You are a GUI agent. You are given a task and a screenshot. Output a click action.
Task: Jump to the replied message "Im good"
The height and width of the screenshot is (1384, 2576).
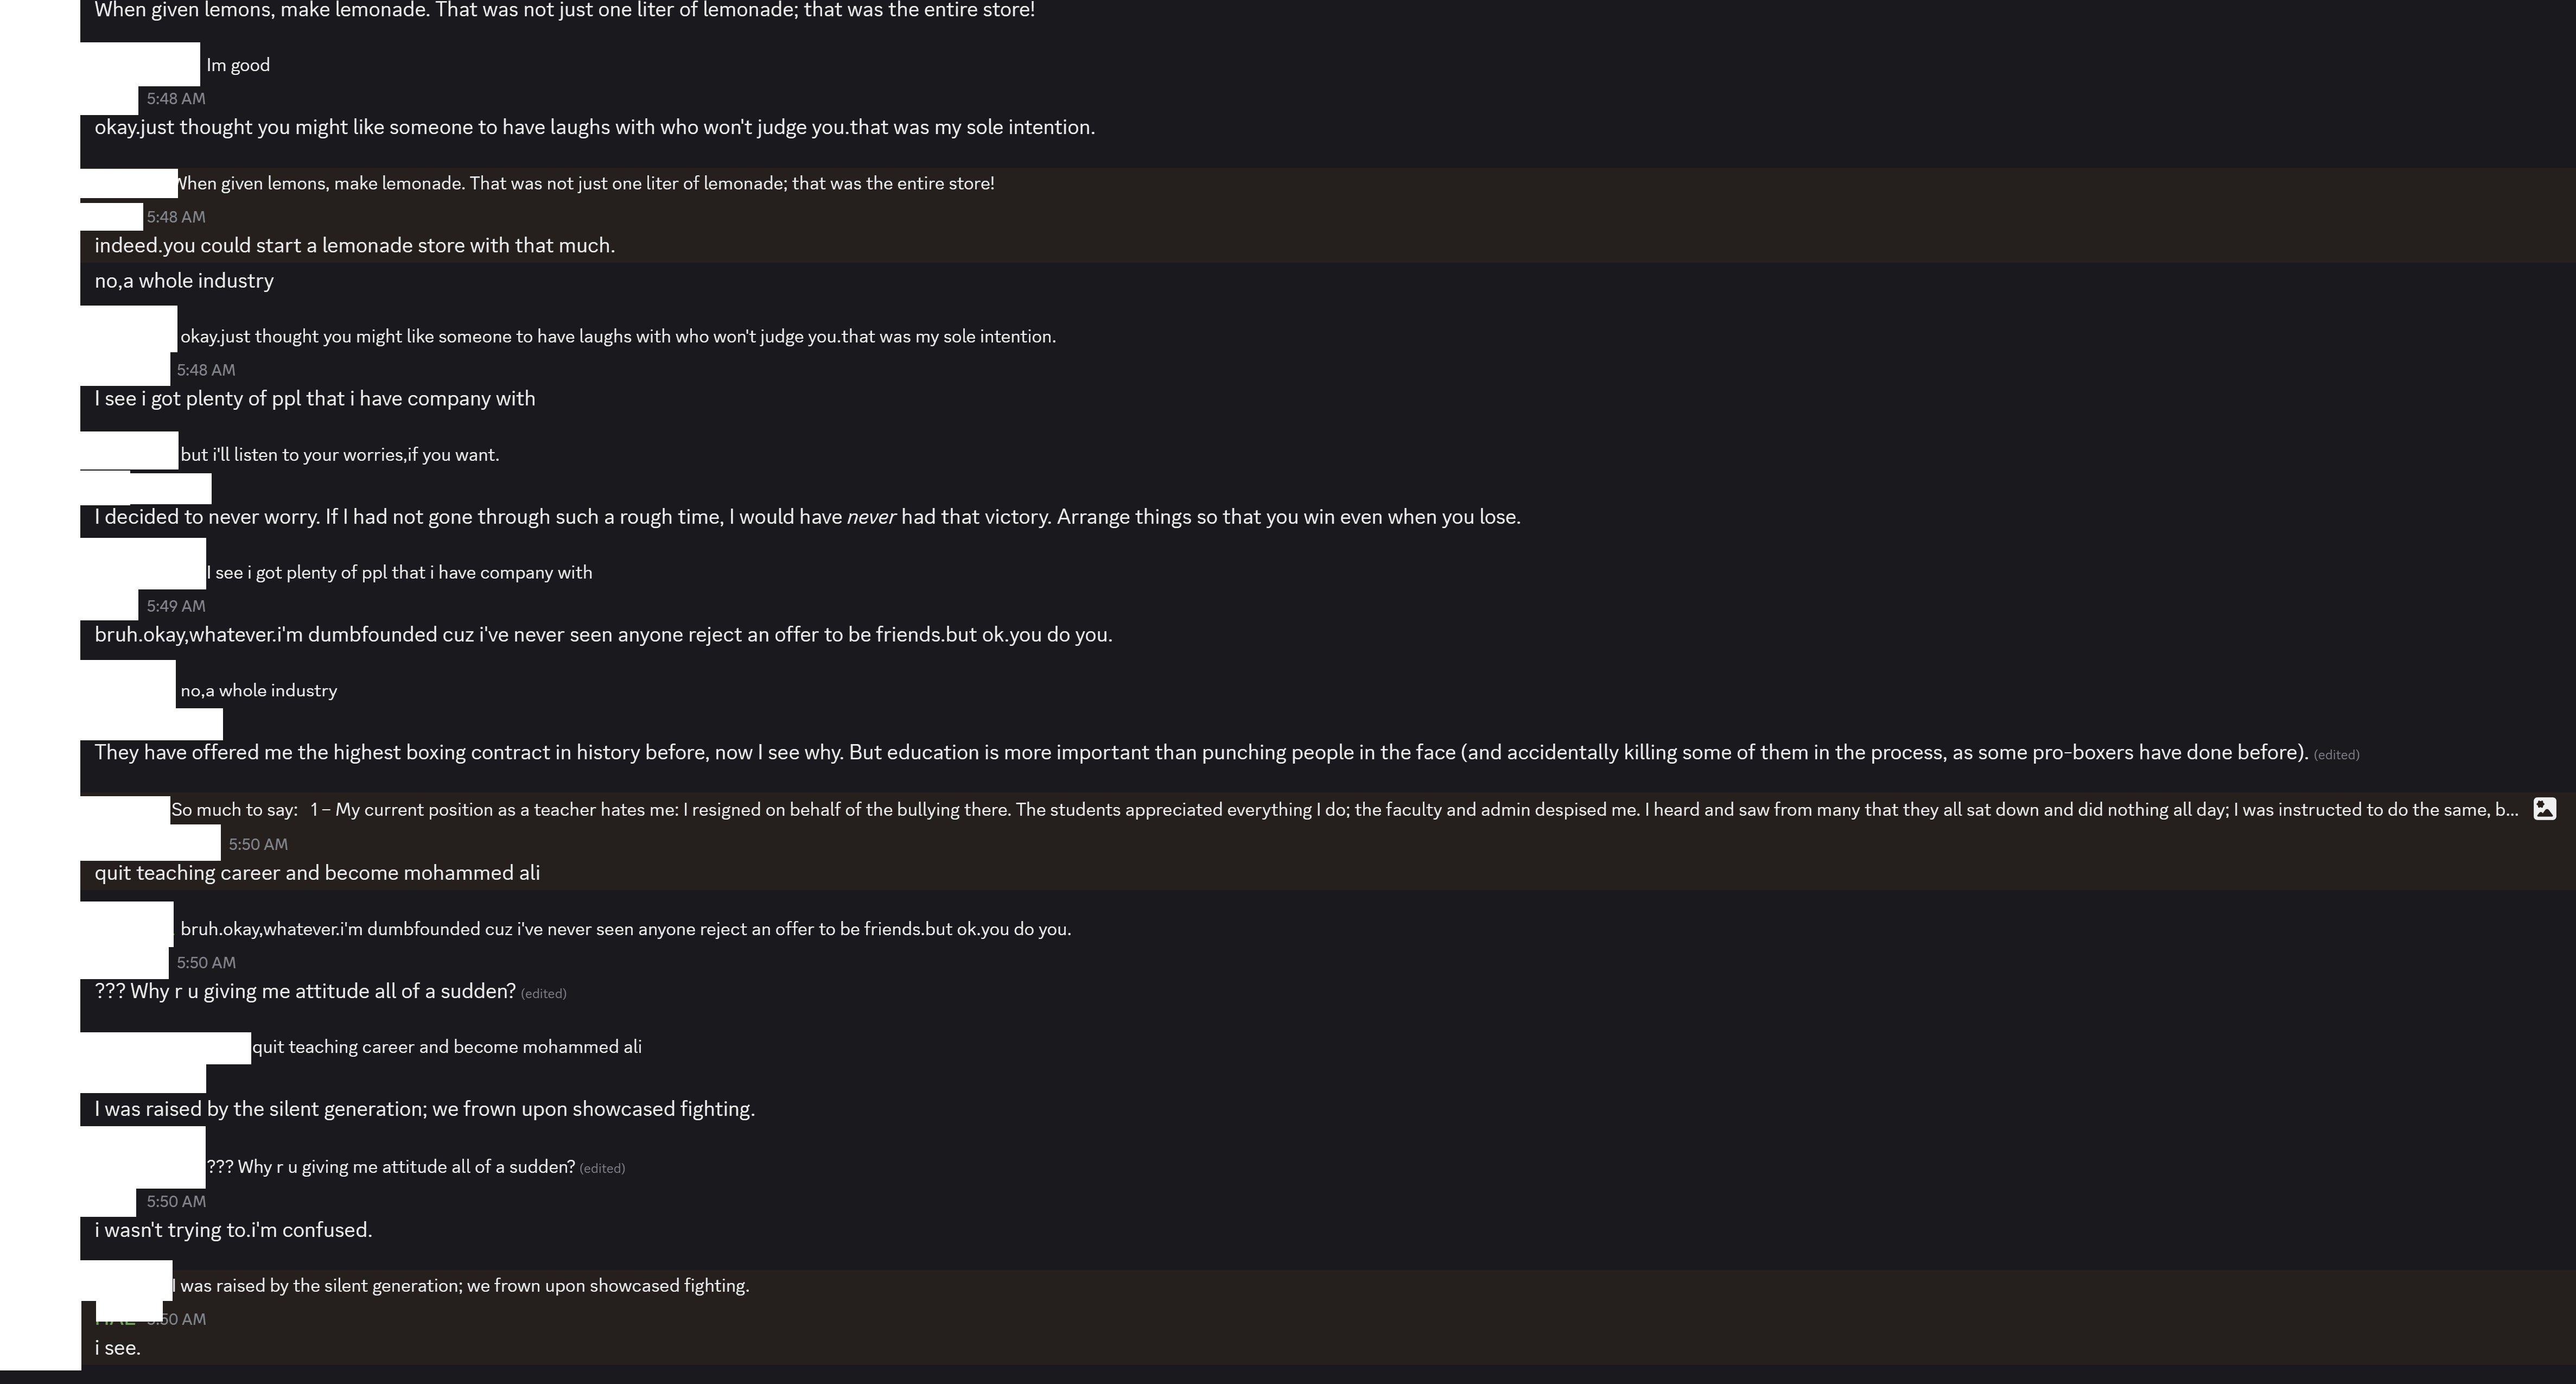point(238,65)
